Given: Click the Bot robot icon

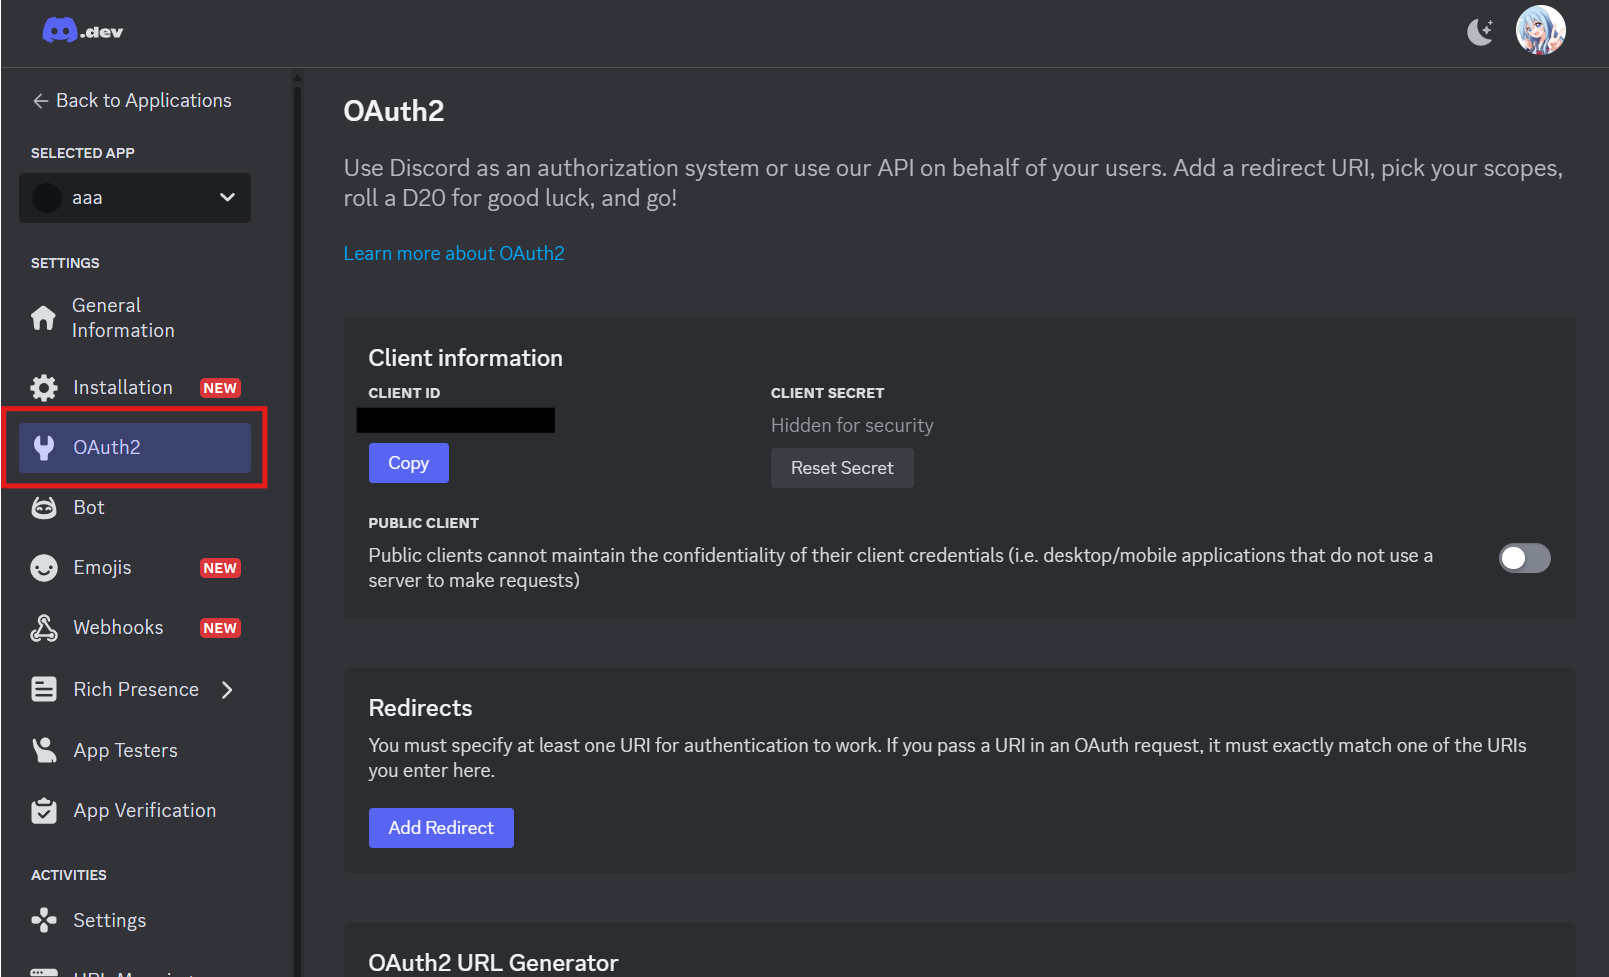Looking at the screenshot, I should click(44, 508).
